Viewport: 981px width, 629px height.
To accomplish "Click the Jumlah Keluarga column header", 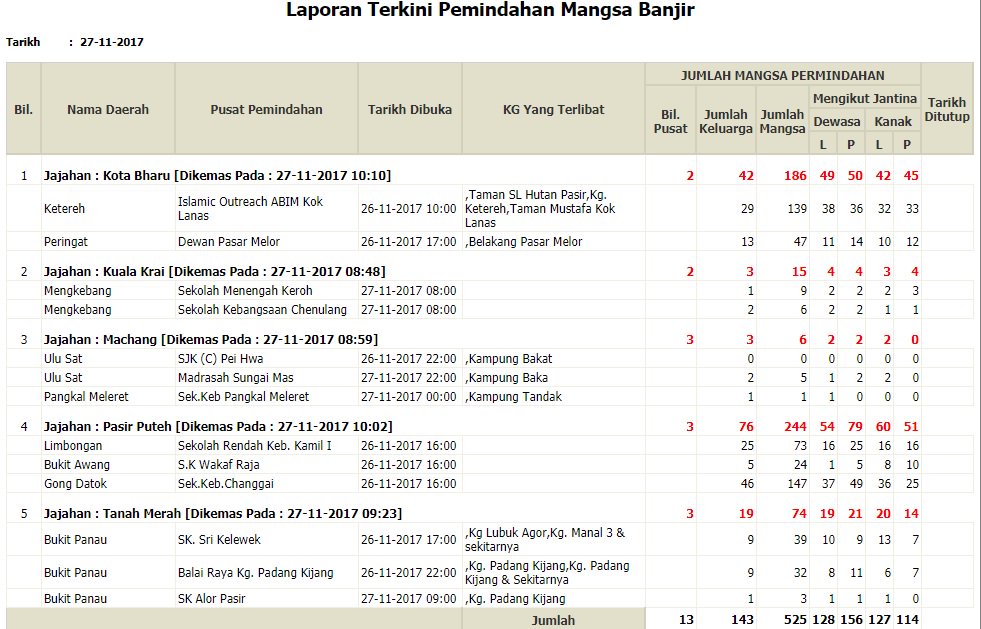I will pos(726,121).
